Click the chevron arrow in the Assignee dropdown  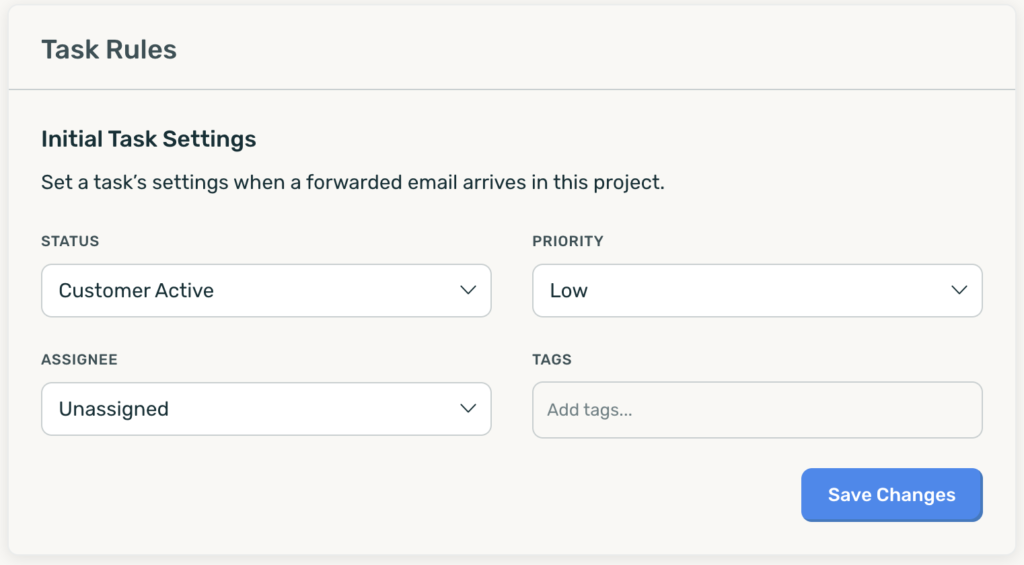tap(468, 408)
